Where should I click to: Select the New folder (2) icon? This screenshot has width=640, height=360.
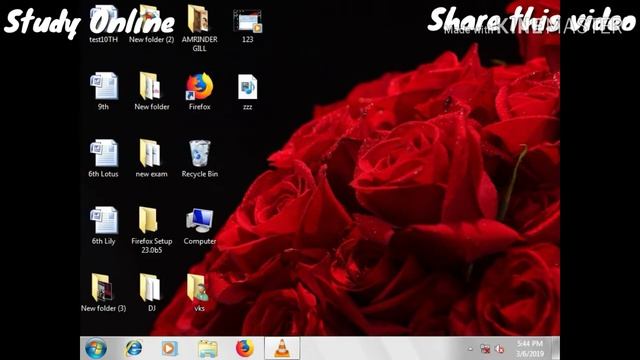[x=151, y=24]
